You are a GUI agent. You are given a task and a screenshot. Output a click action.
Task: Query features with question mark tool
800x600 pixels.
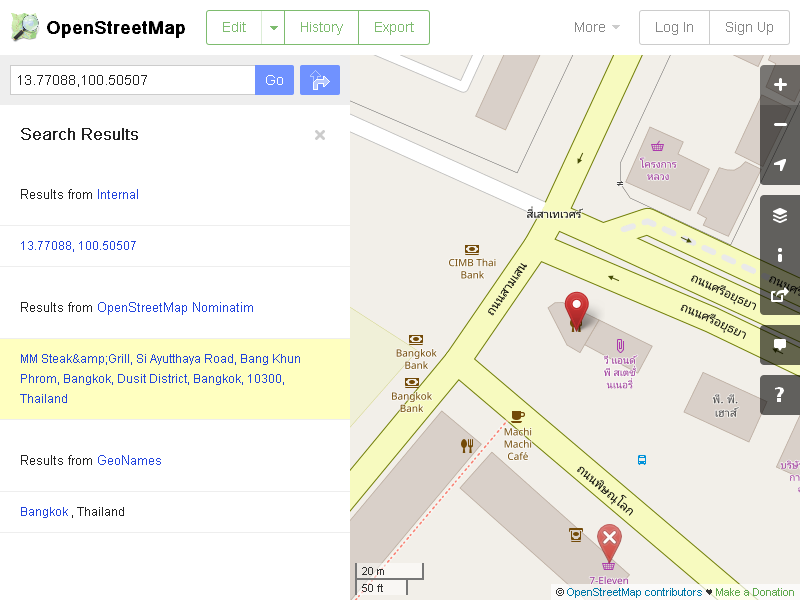pos(780,395)
